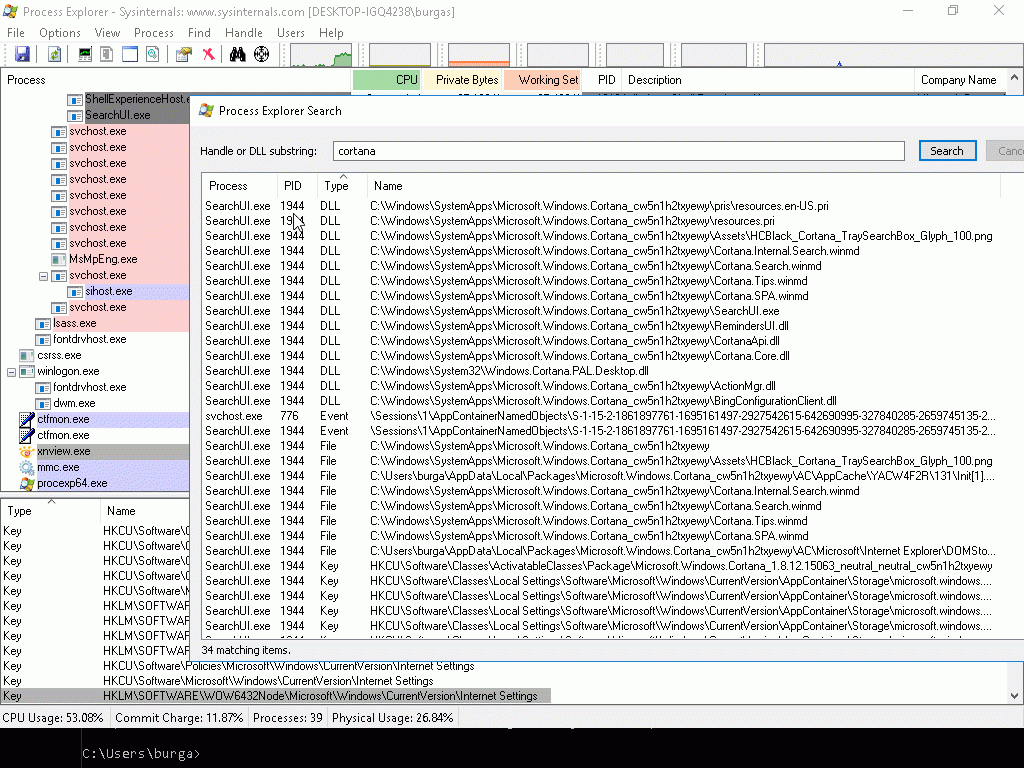
Task: Click the Company Name column header
Action: [x=959, y=80]
